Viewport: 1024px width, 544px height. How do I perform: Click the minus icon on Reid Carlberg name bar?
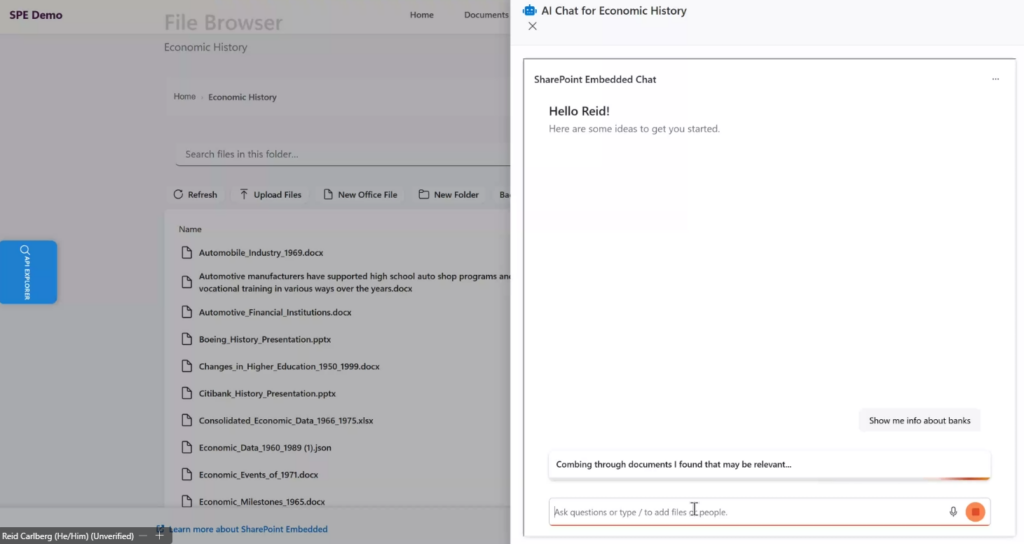coord(142,536)
